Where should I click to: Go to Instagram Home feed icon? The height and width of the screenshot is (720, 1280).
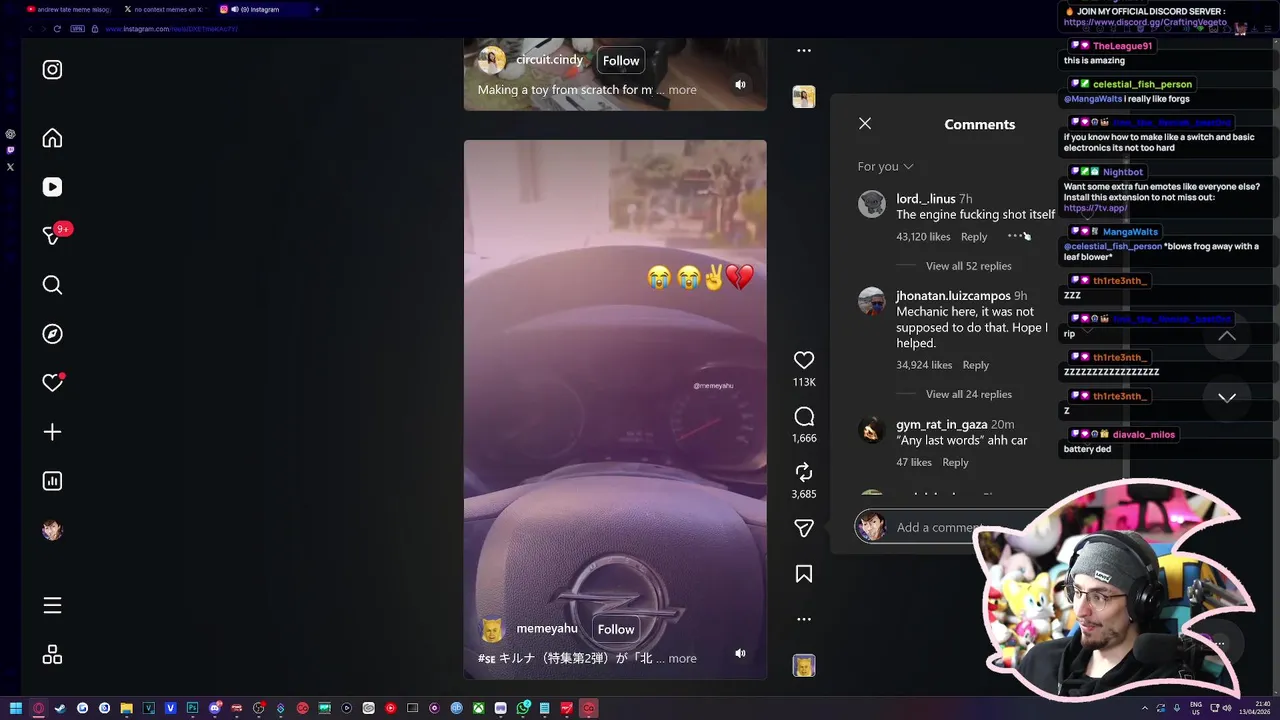[52, 138]
